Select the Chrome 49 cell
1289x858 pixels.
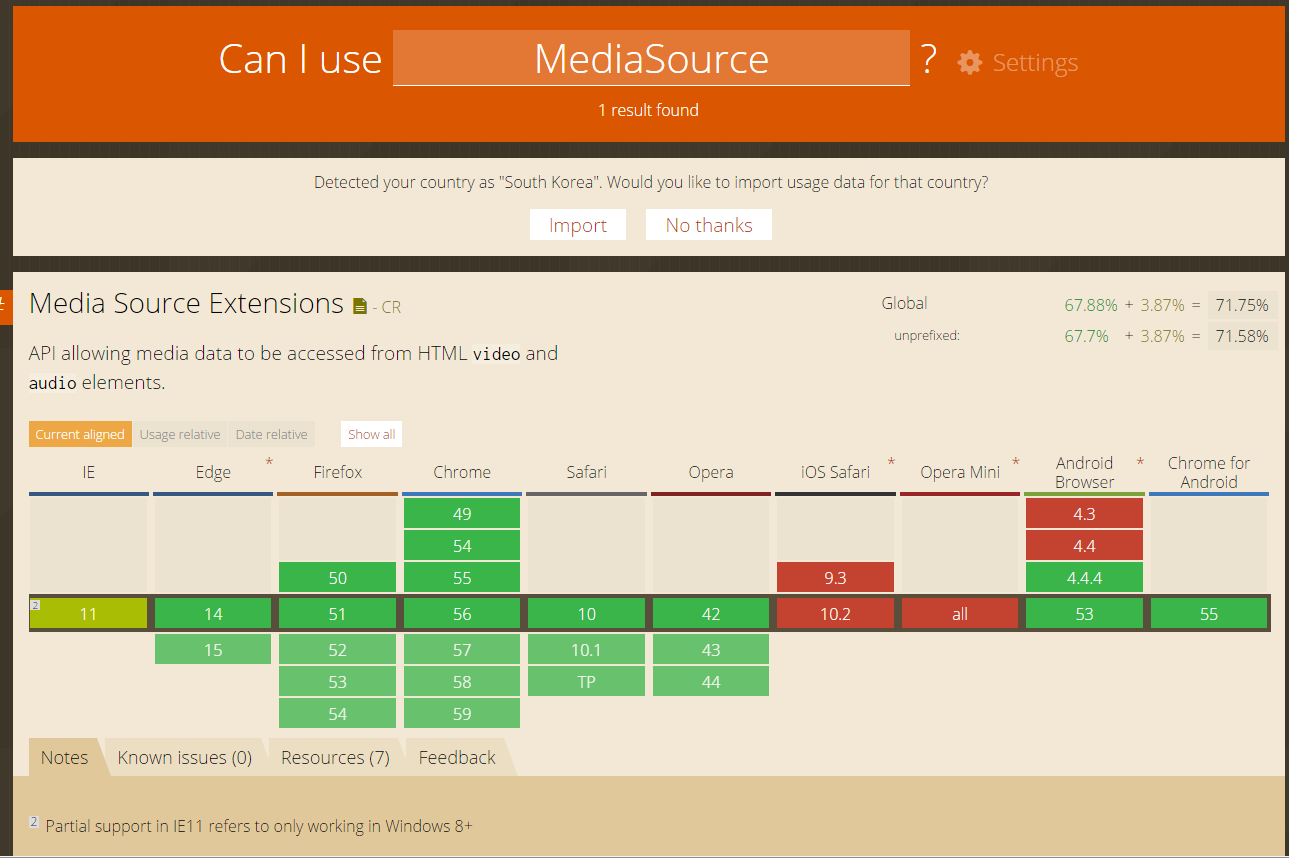coord(462,514)
